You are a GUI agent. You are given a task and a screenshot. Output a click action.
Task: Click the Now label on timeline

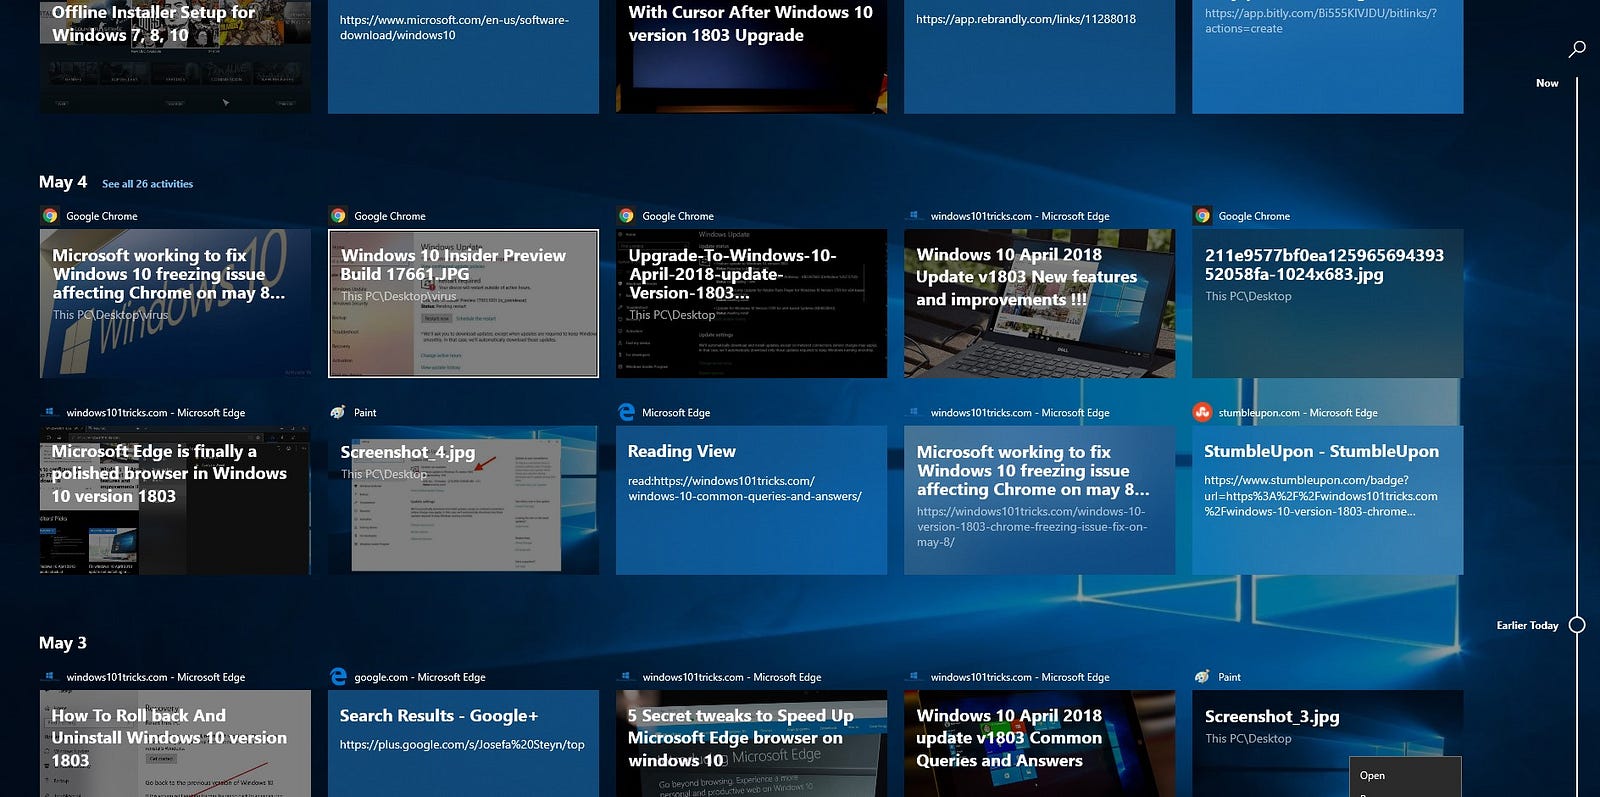(x=1547, y=83)
